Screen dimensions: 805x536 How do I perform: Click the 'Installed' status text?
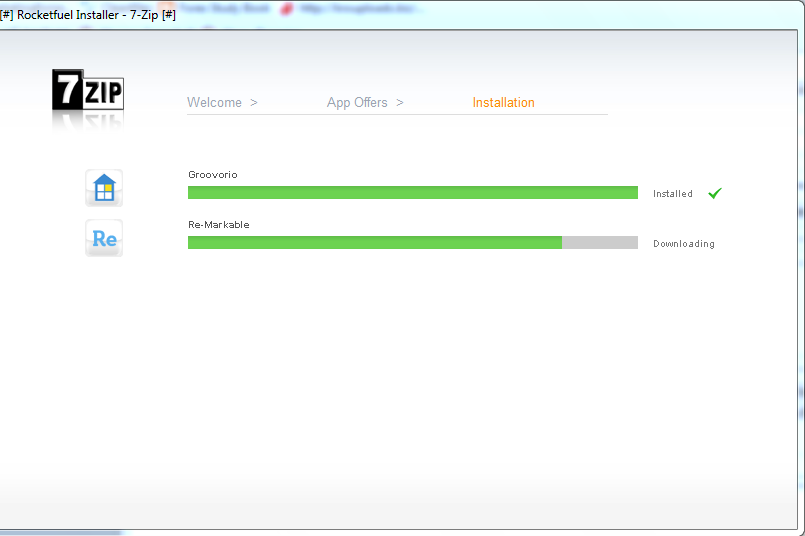[673, 194]
